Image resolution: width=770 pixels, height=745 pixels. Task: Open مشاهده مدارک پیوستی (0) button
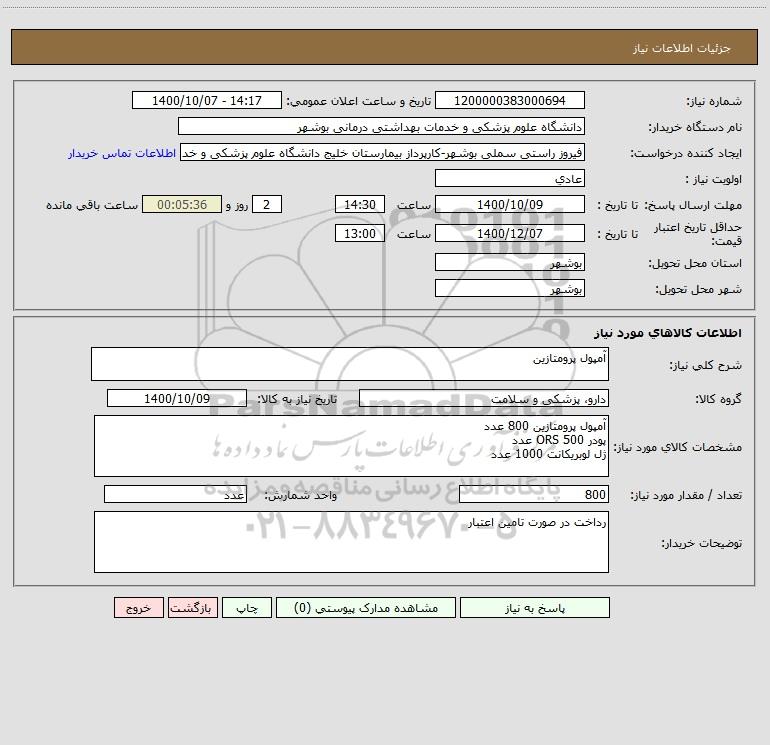(366, 607)
